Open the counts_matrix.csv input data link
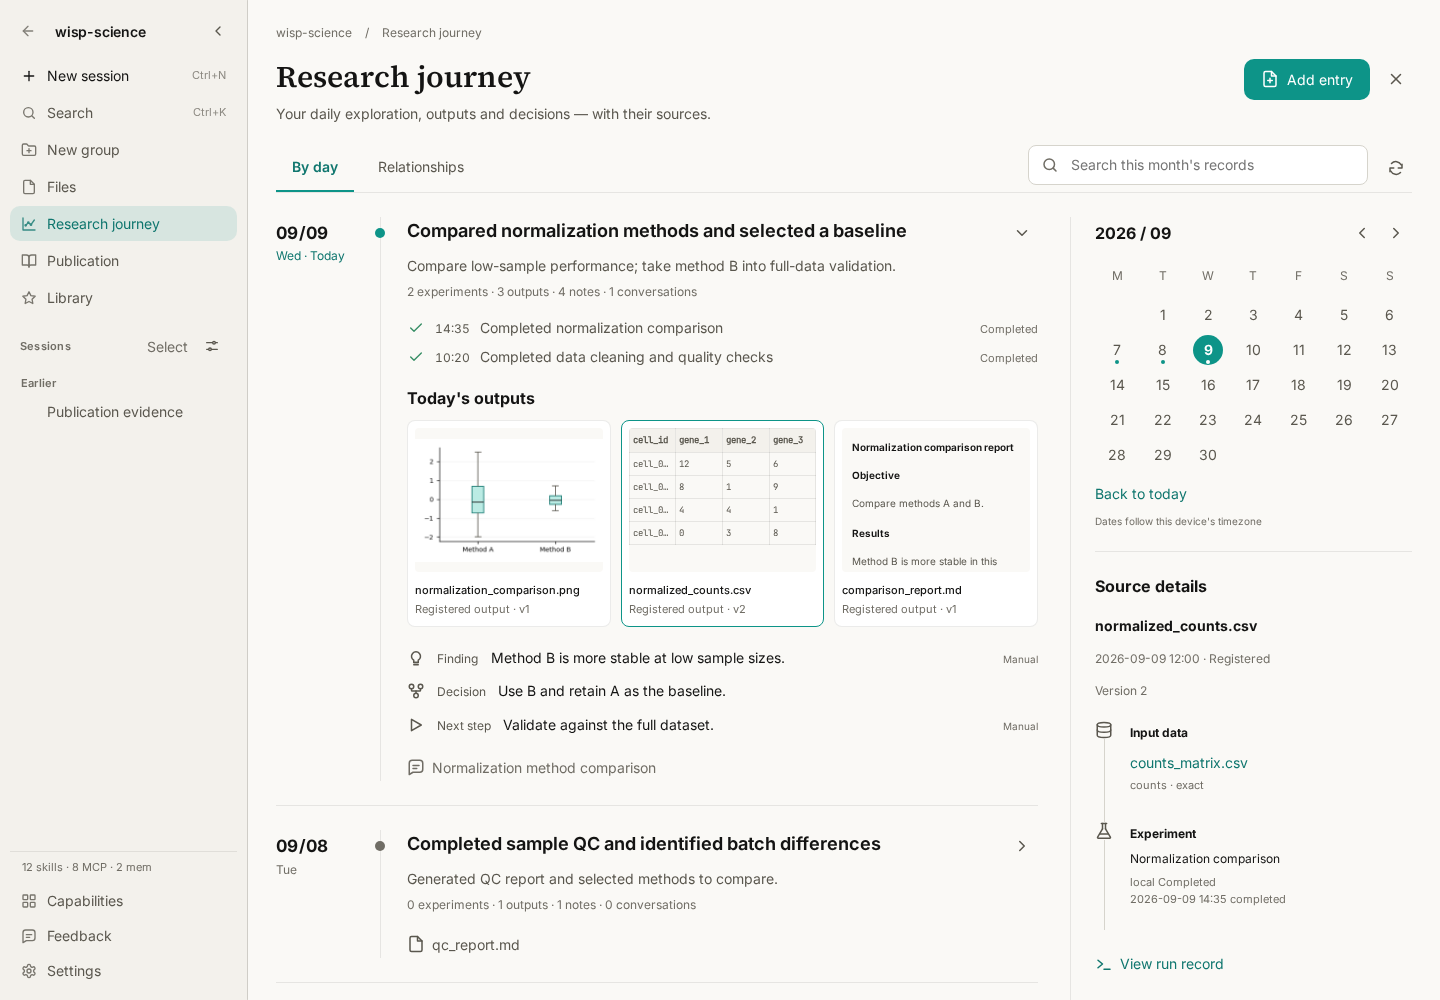 [x=1189, y=763]
